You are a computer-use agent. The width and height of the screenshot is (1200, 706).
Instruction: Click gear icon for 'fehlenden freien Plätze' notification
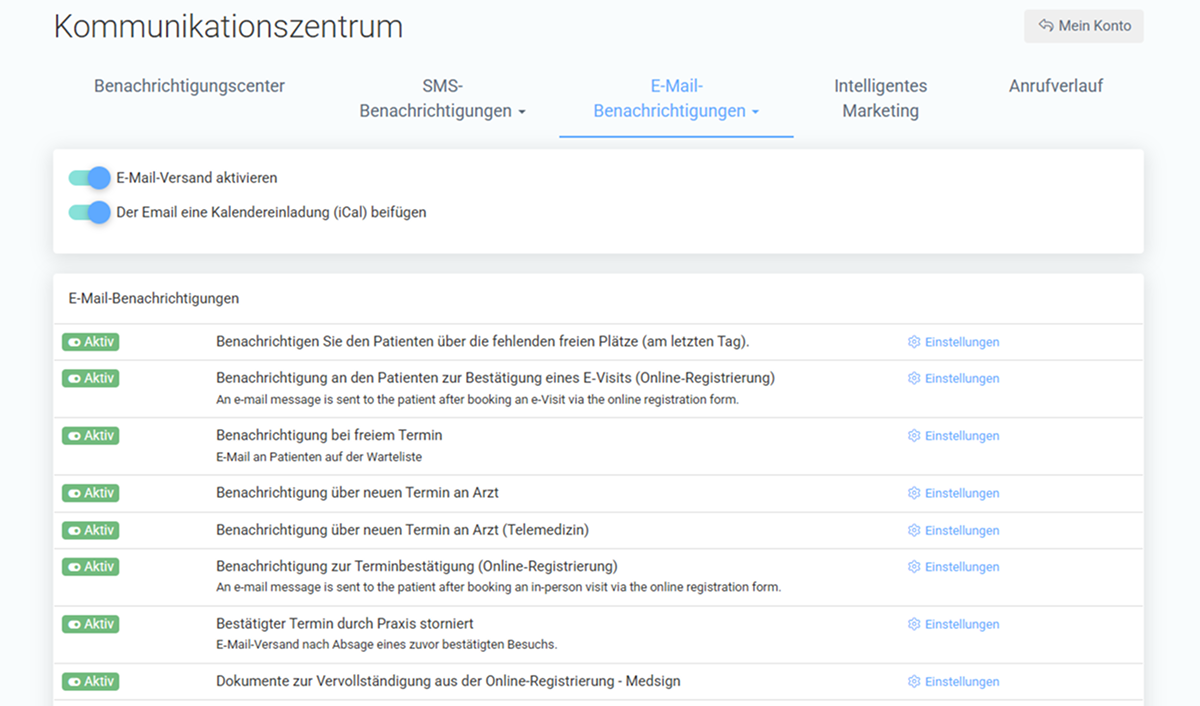pyautogui.click(x=913, y=342)
